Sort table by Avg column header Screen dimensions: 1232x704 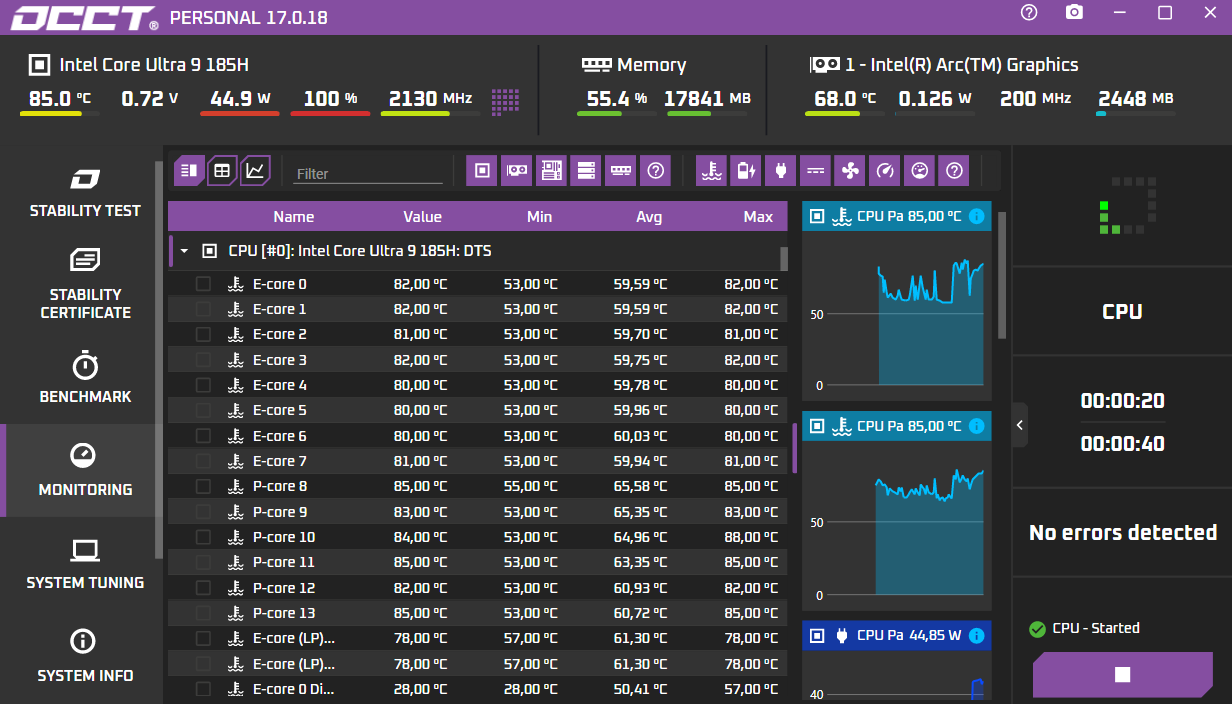[x=649, y=216]
